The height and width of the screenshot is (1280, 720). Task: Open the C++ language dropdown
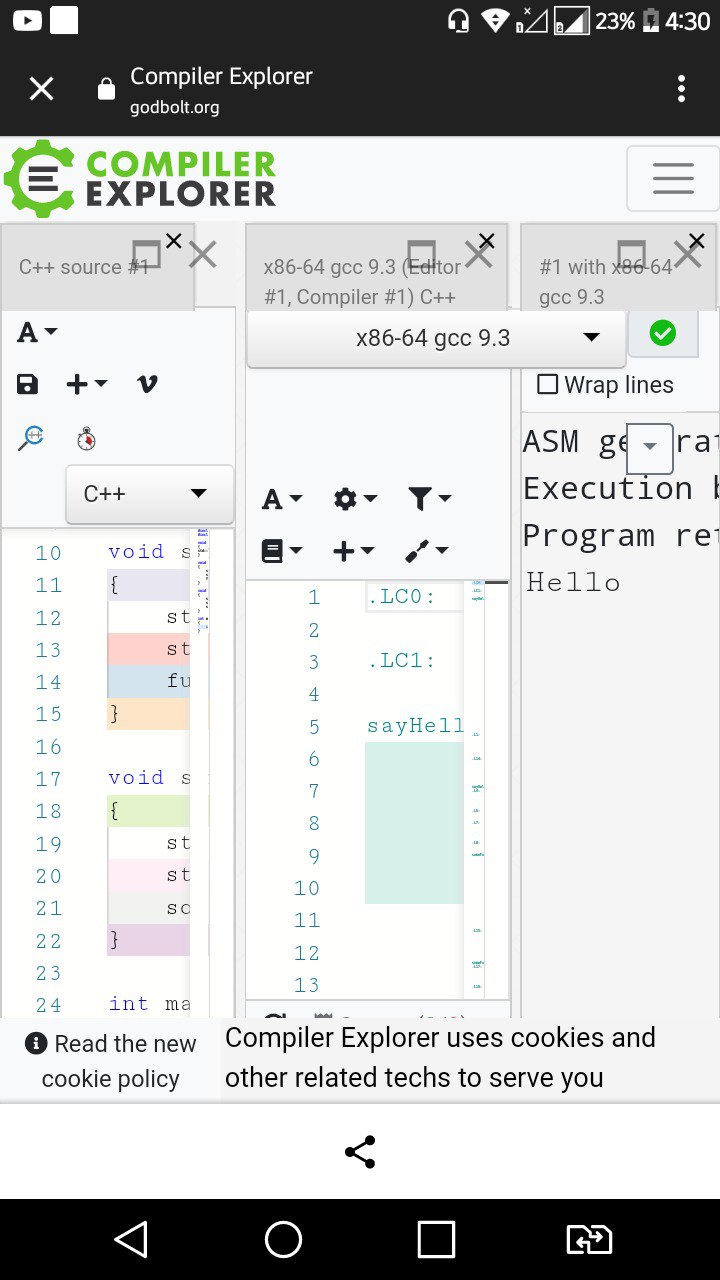pyautogui.click(x=149, y=494)
